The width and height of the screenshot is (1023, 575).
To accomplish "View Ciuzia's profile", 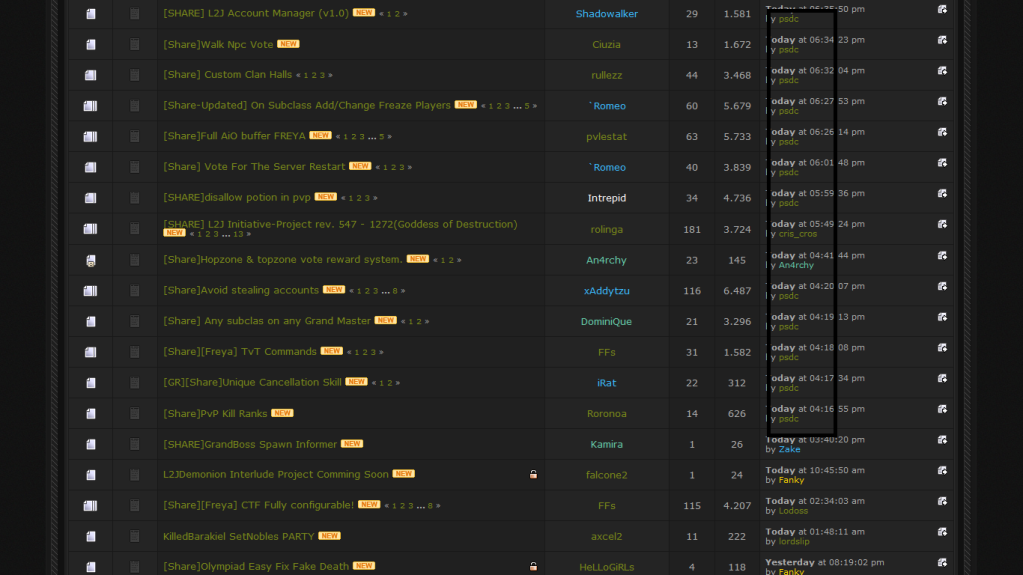I will pyautogui.click(x=606, y=44).
